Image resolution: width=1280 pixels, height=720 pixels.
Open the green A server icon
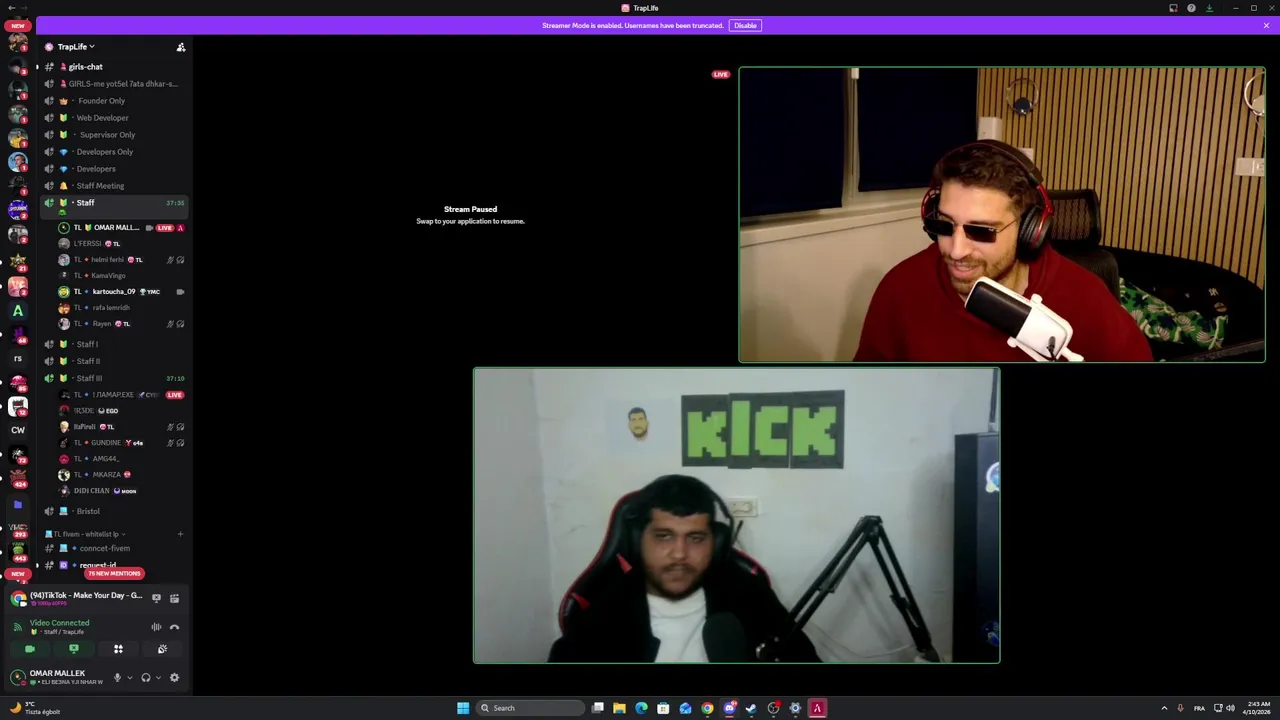pyautogui.click(x=18, y=310)
